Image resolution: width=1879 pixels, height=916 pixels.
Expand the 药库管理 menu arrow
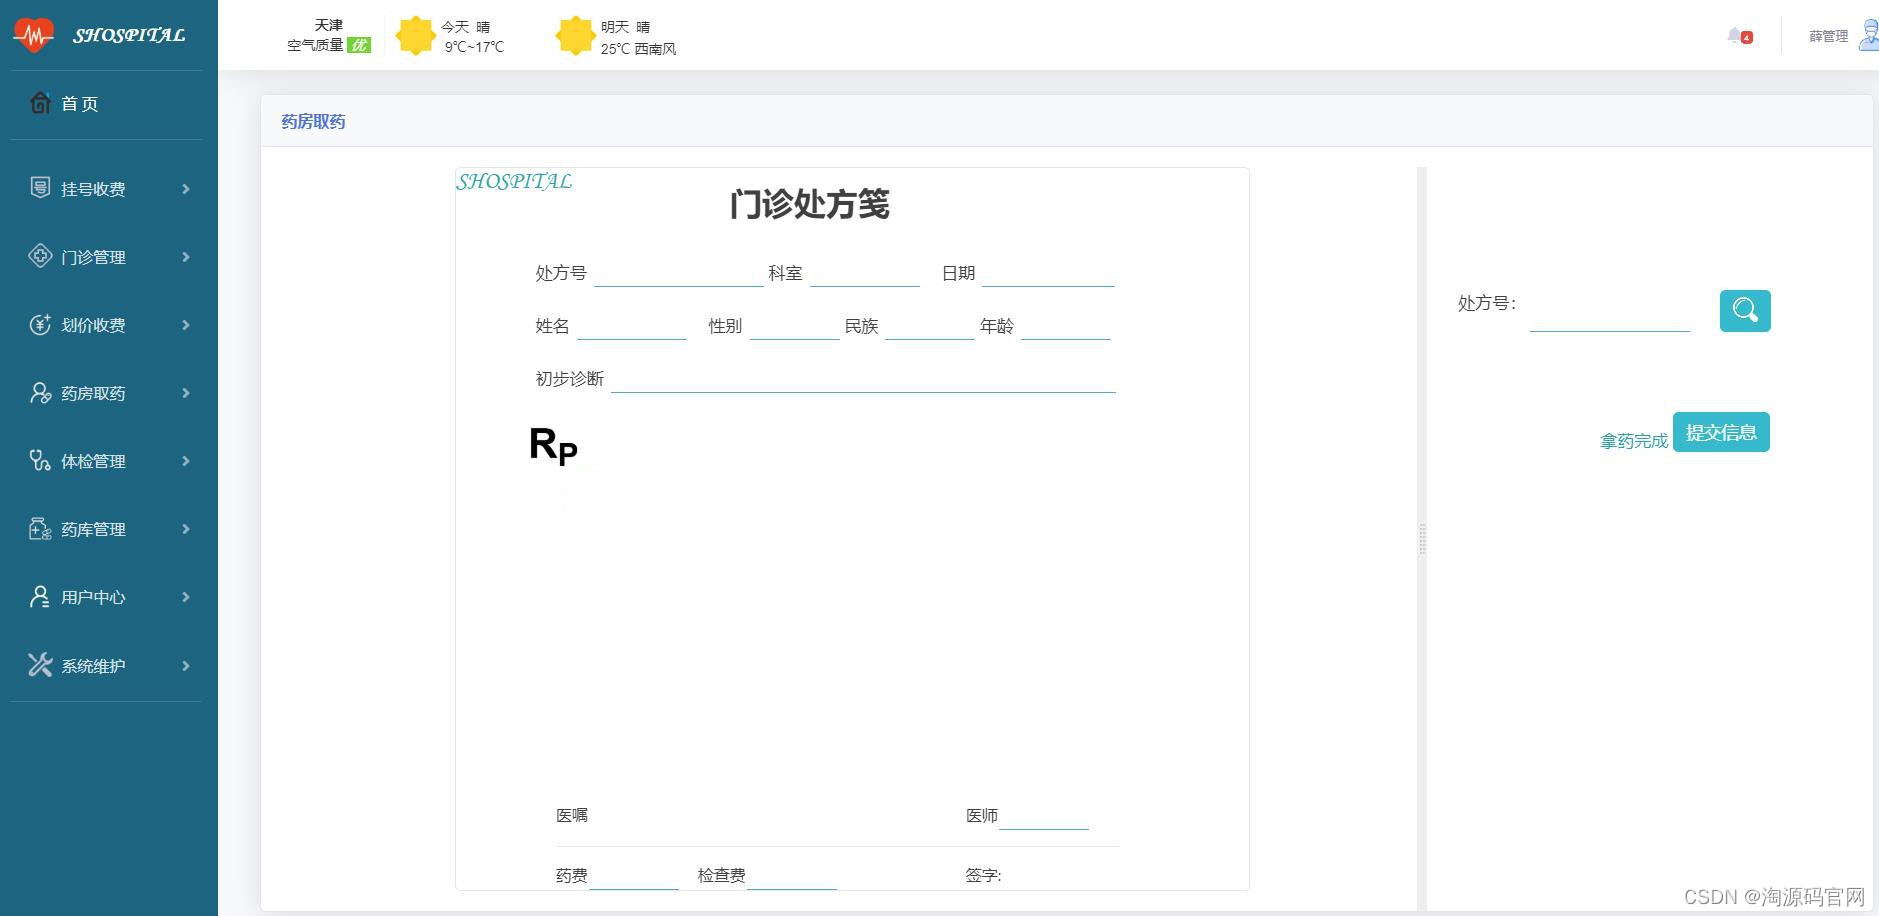186,529
